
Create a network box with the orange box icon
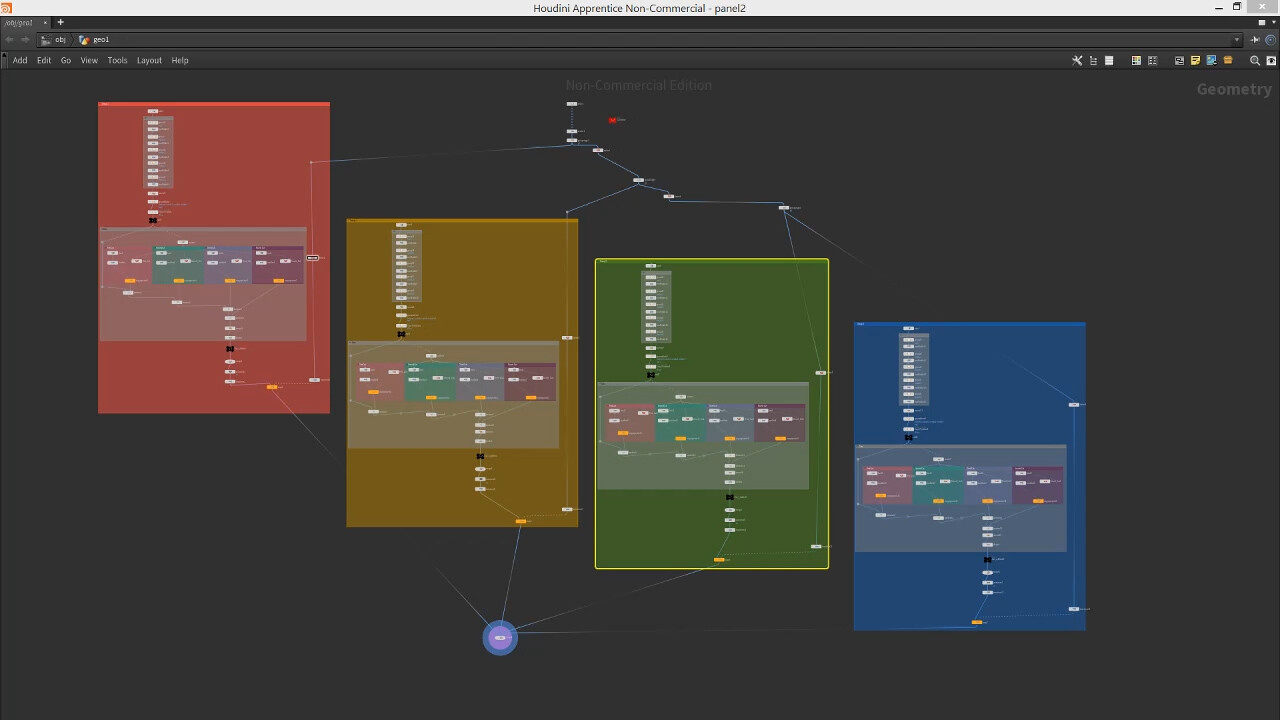[x=1228, y=60]
